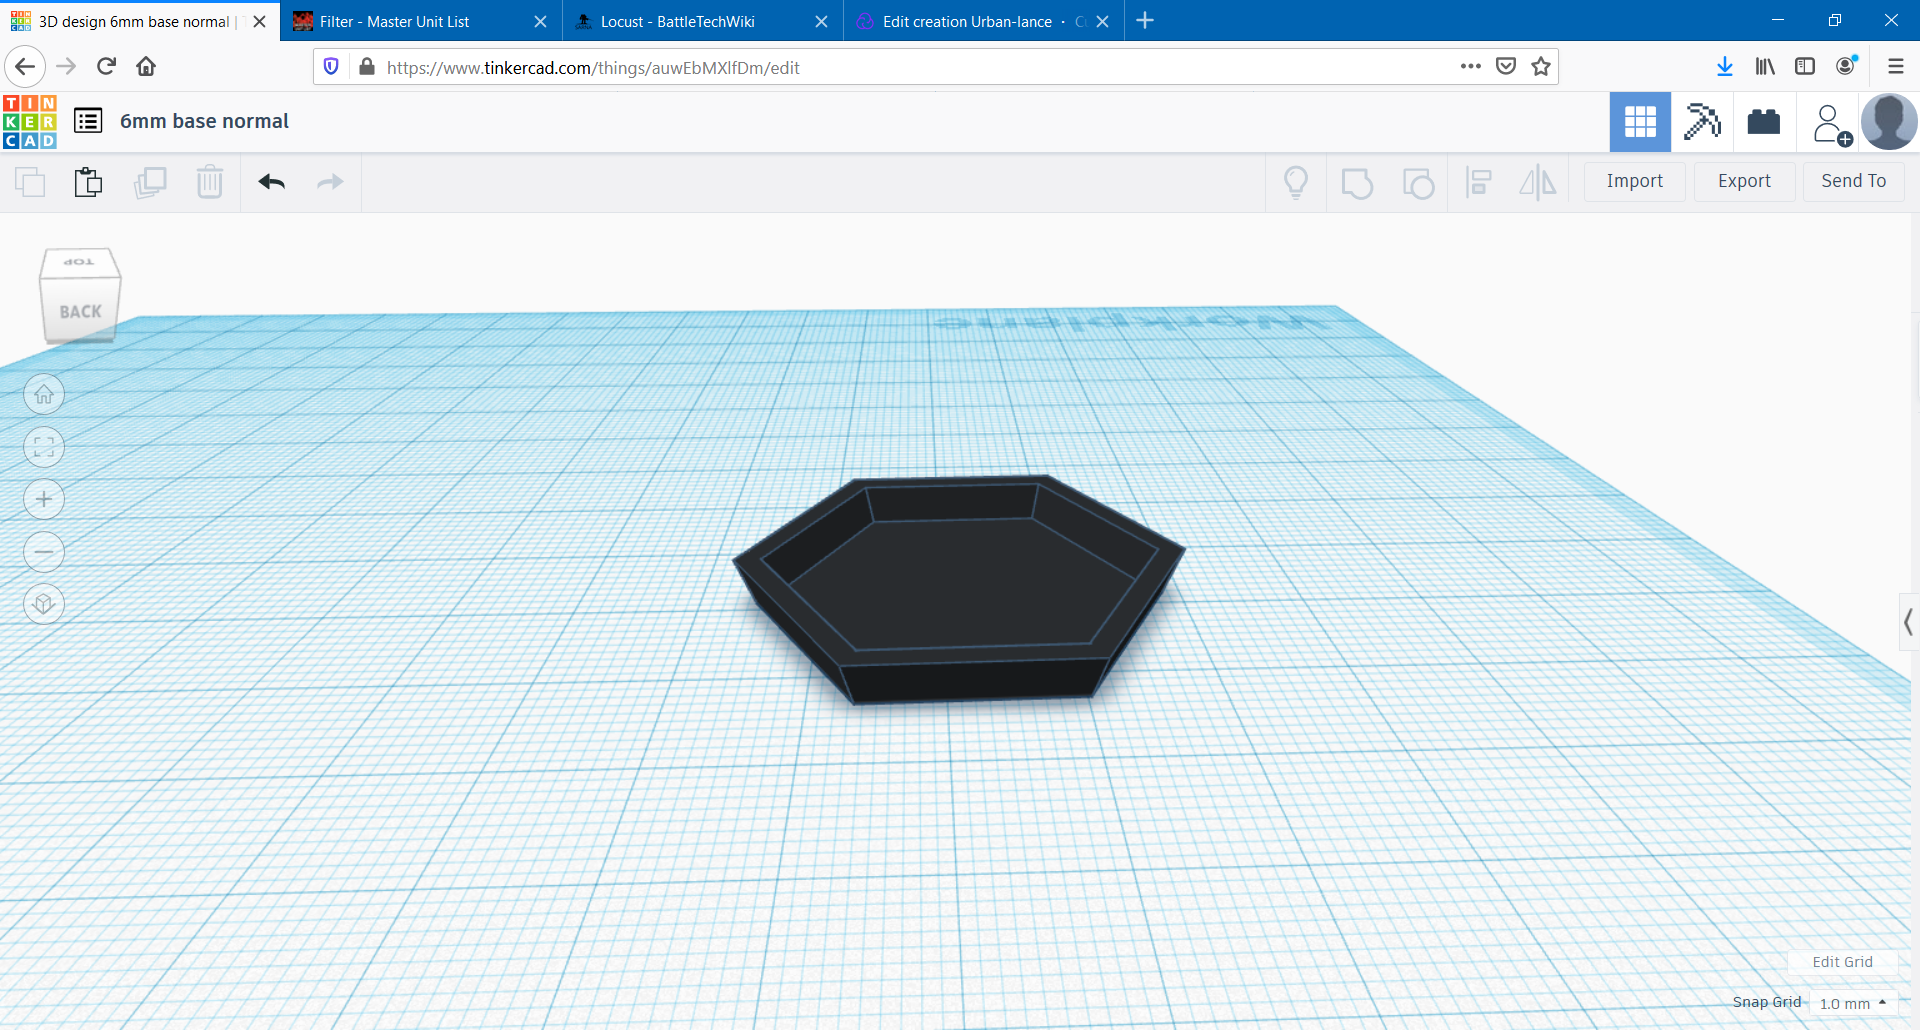Open the Blocks pickaxe mode

[1702, 122]
